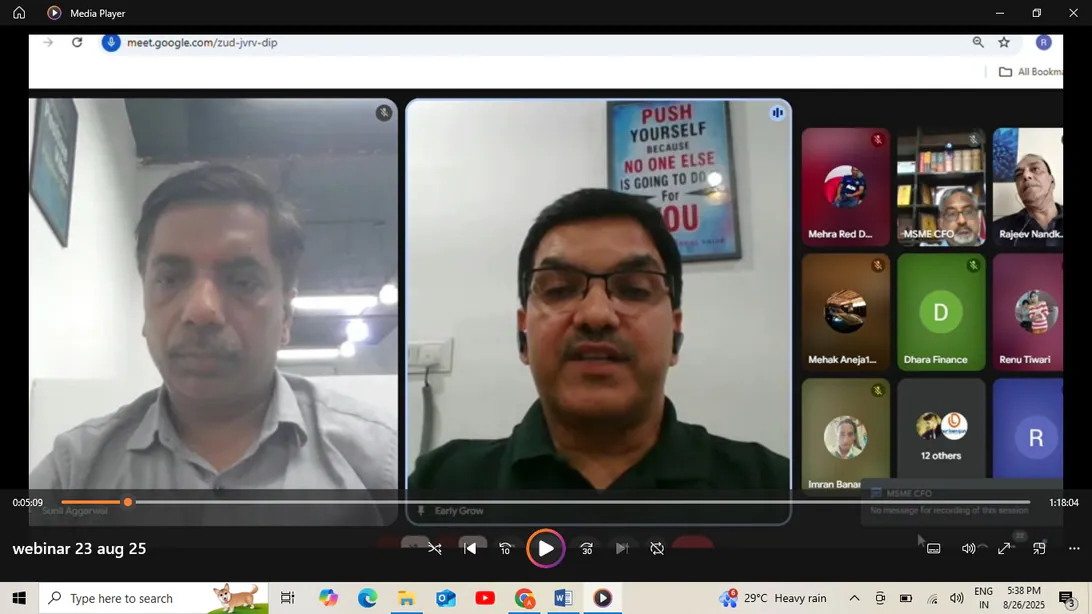Open Microsoft Edge from the taskbar

(x=367, y=598)
